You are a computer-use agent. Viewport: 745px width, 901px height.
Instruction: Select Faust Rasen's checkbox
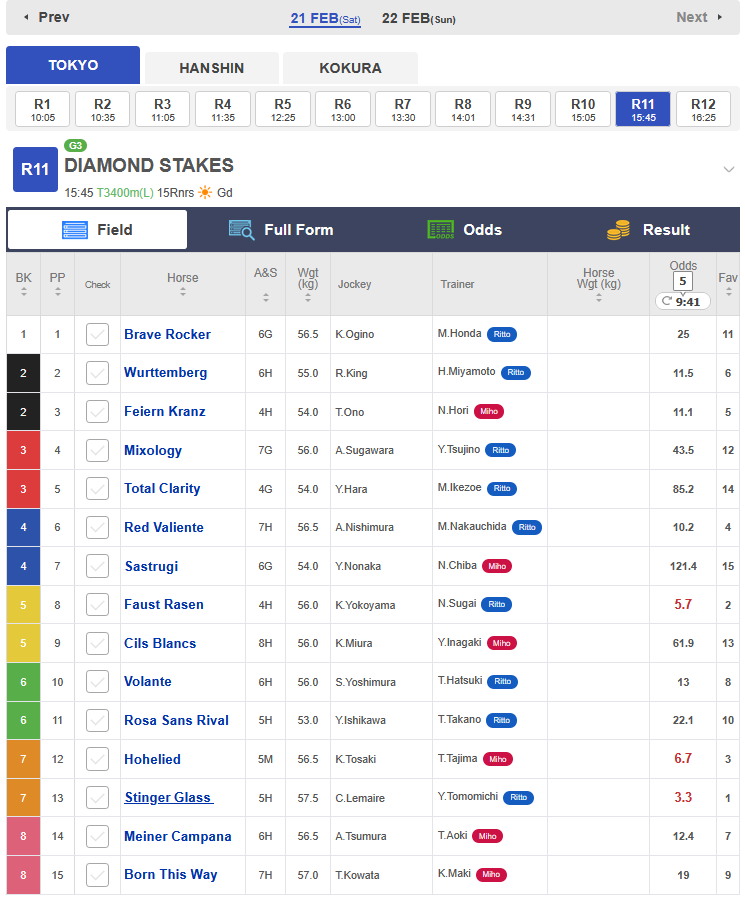click(x=98, y=604)
